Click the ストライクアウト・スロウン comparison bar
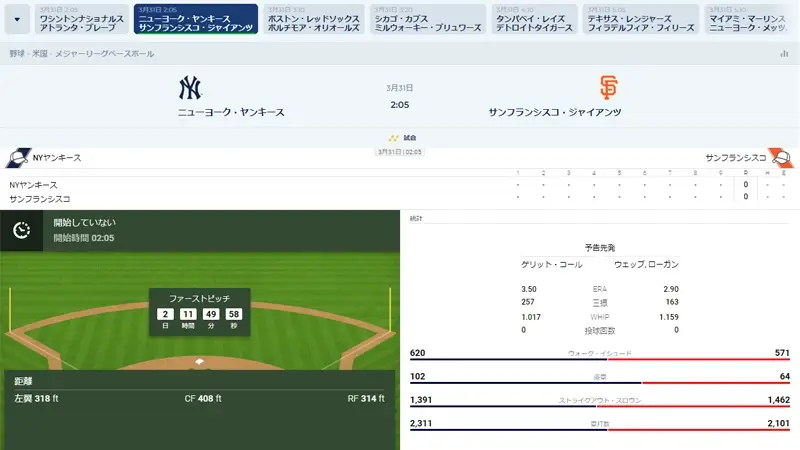Image resolution: width=800 pixels, height=450 pixels. click(x=599, y=406)
